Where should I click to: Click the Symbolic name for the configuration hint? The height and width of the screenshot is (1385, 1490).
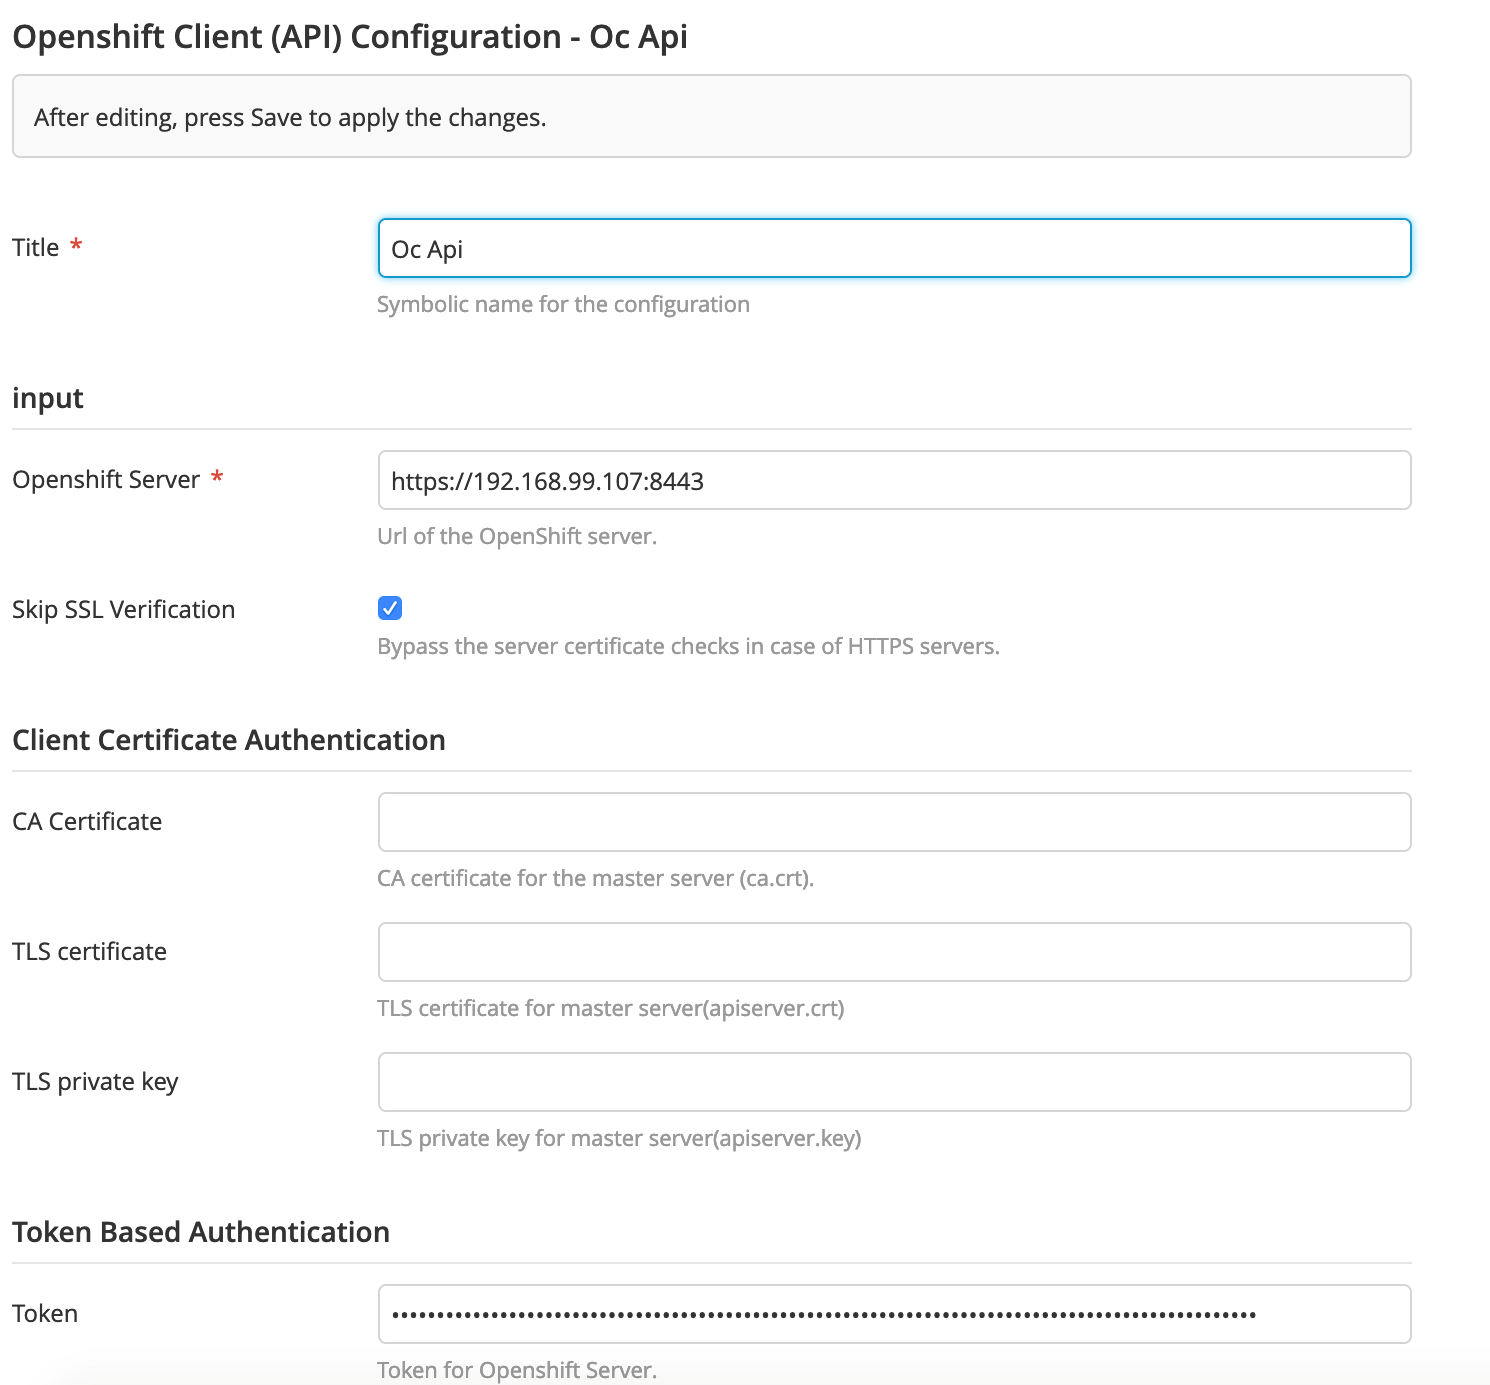563,304
